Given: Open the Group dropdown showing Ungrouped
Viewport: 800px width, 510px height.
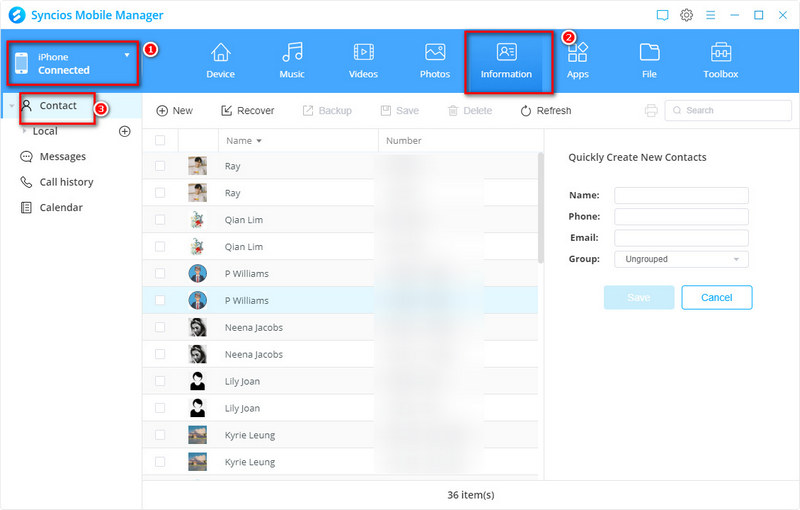Looking at the screenshot, I should [681, 259].
